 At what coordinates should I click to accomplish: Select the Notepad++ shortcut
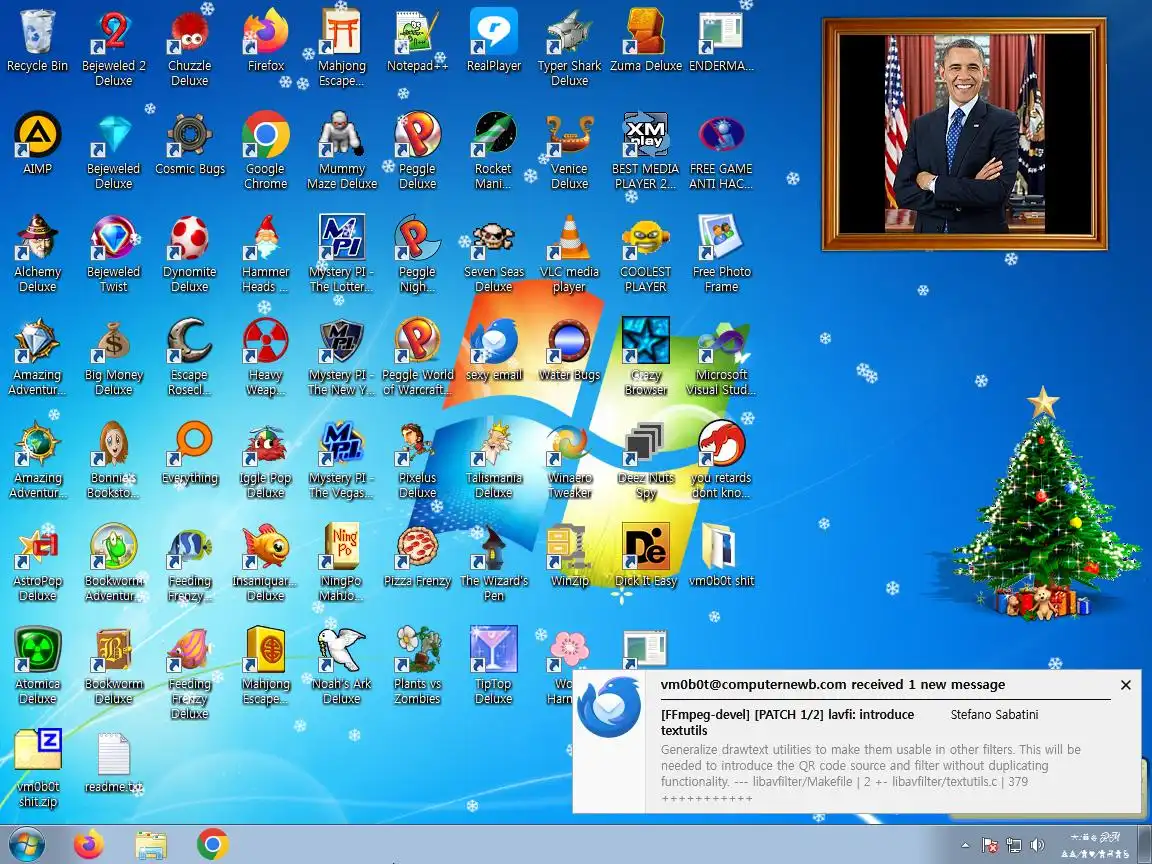pyautogui.click(x=417, y=41)
